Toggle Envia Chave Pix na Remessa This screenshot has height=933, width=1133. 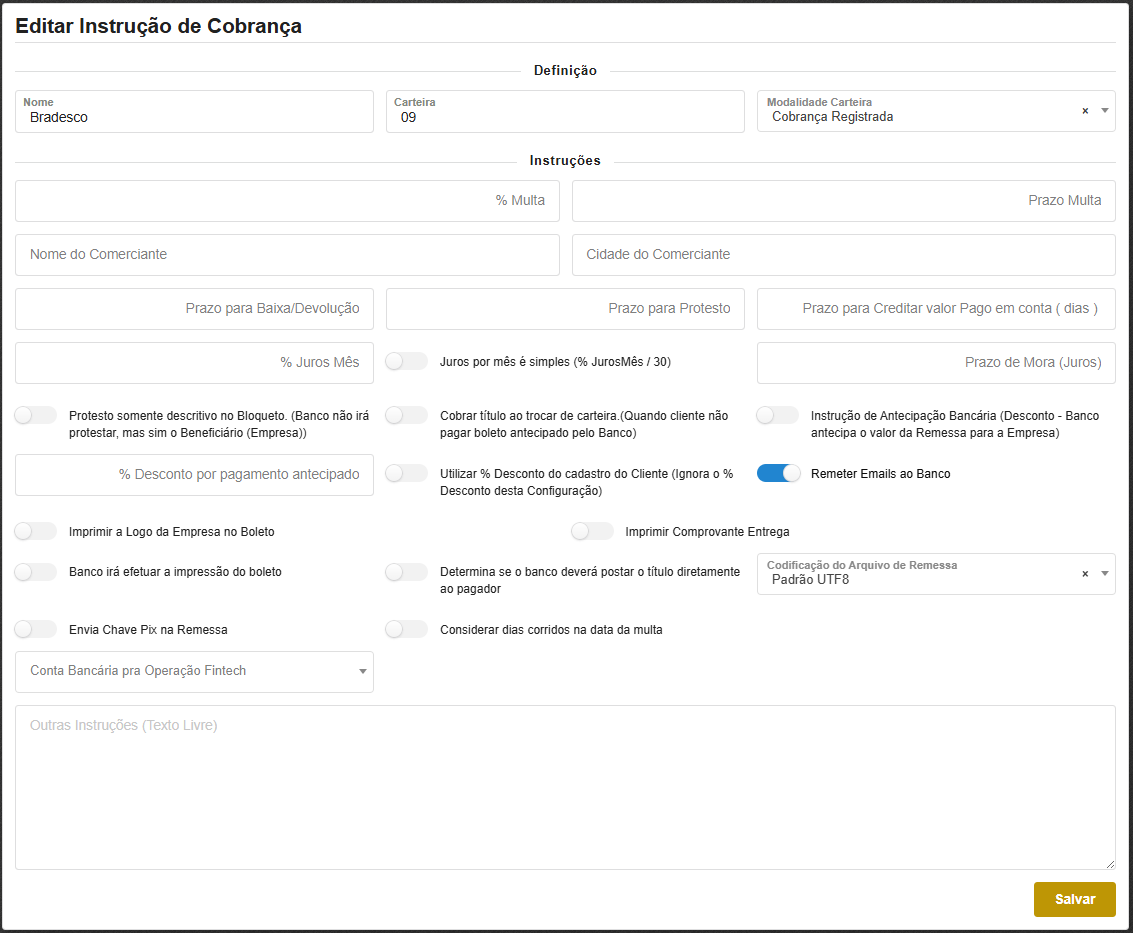[x=36, y=630]
